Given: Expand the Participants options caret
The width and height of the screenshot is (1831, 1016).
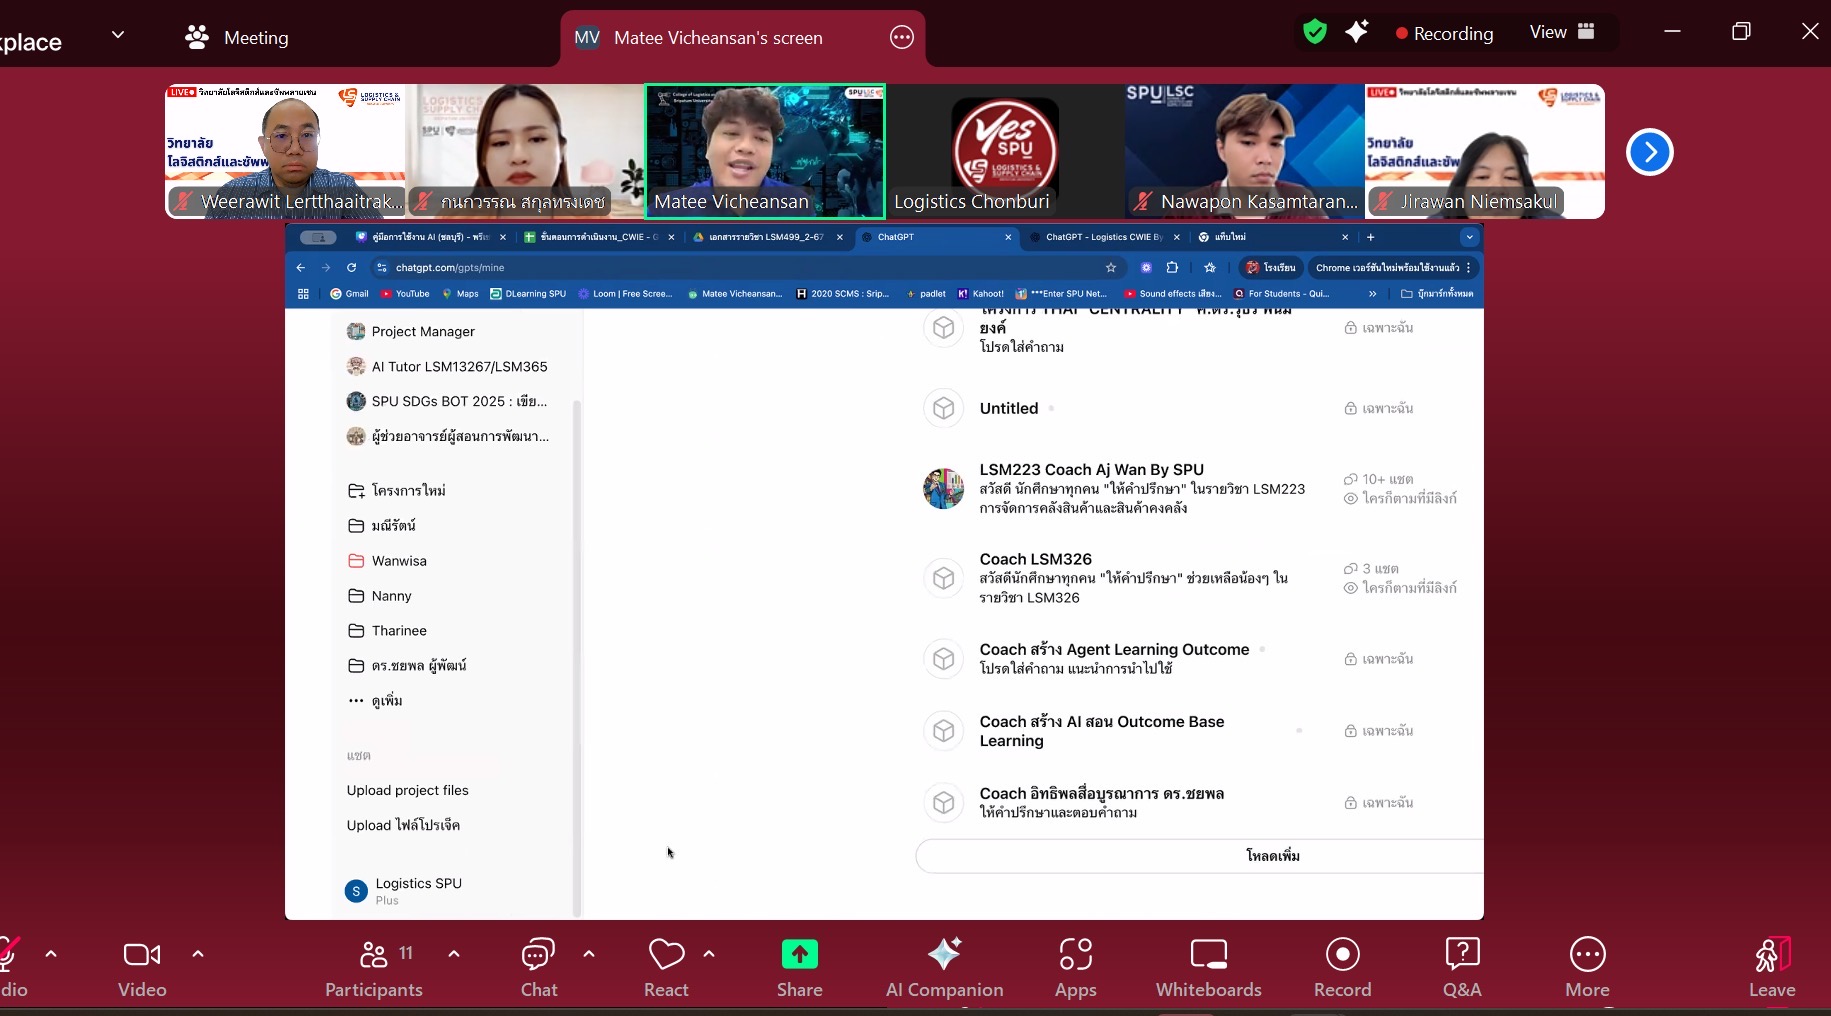Looking at the screenshot, I should [454, 954].
